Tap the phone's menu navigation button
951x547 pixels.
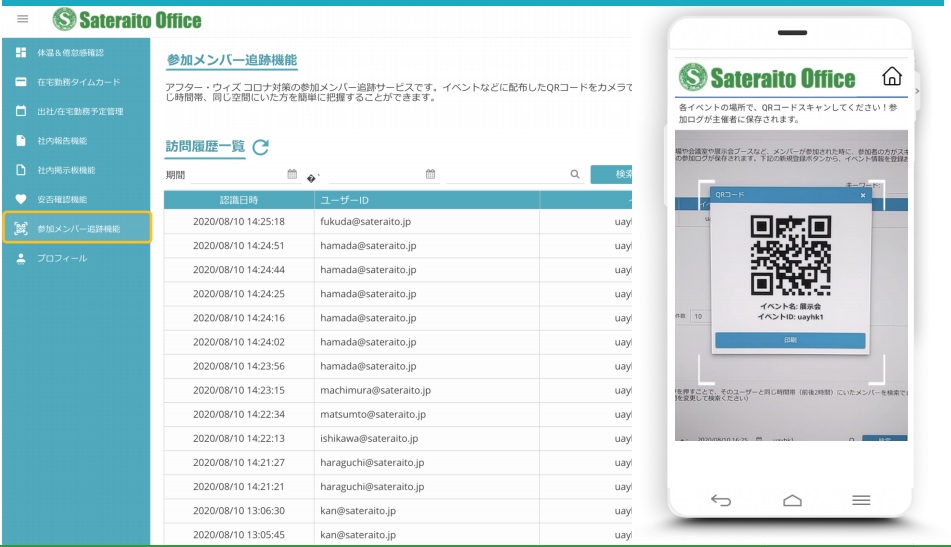click(x=861, y=500)
